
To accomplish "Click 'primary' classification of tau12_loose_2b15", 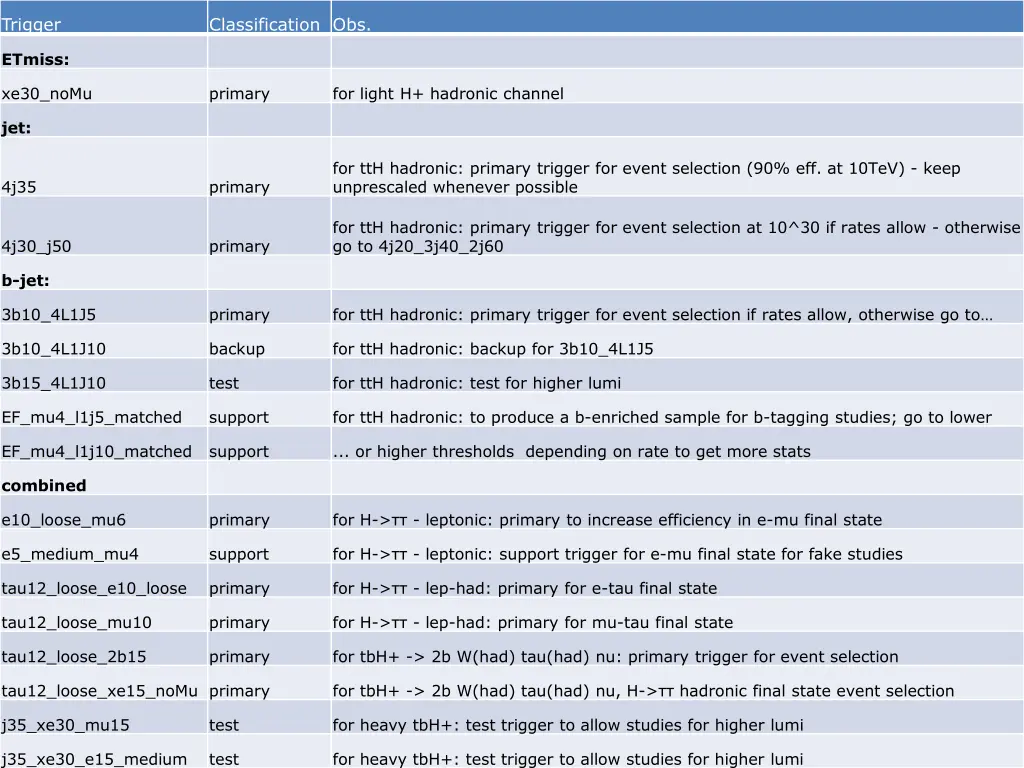I will coord(269,648).
